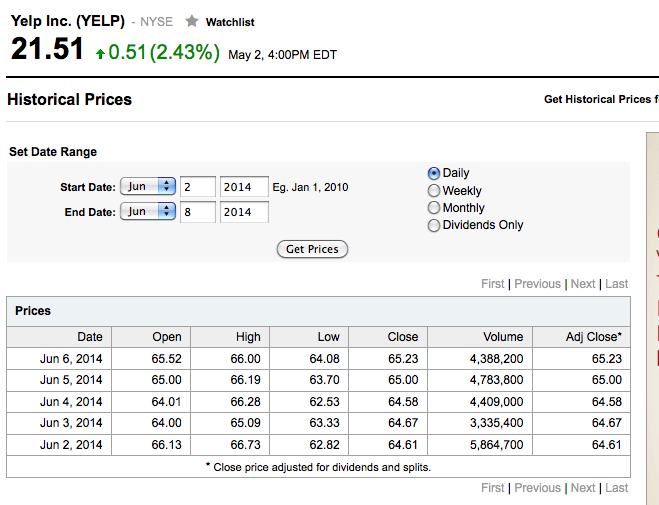
Task: Click the upper Previous pagination link
Action: (538, 284)
